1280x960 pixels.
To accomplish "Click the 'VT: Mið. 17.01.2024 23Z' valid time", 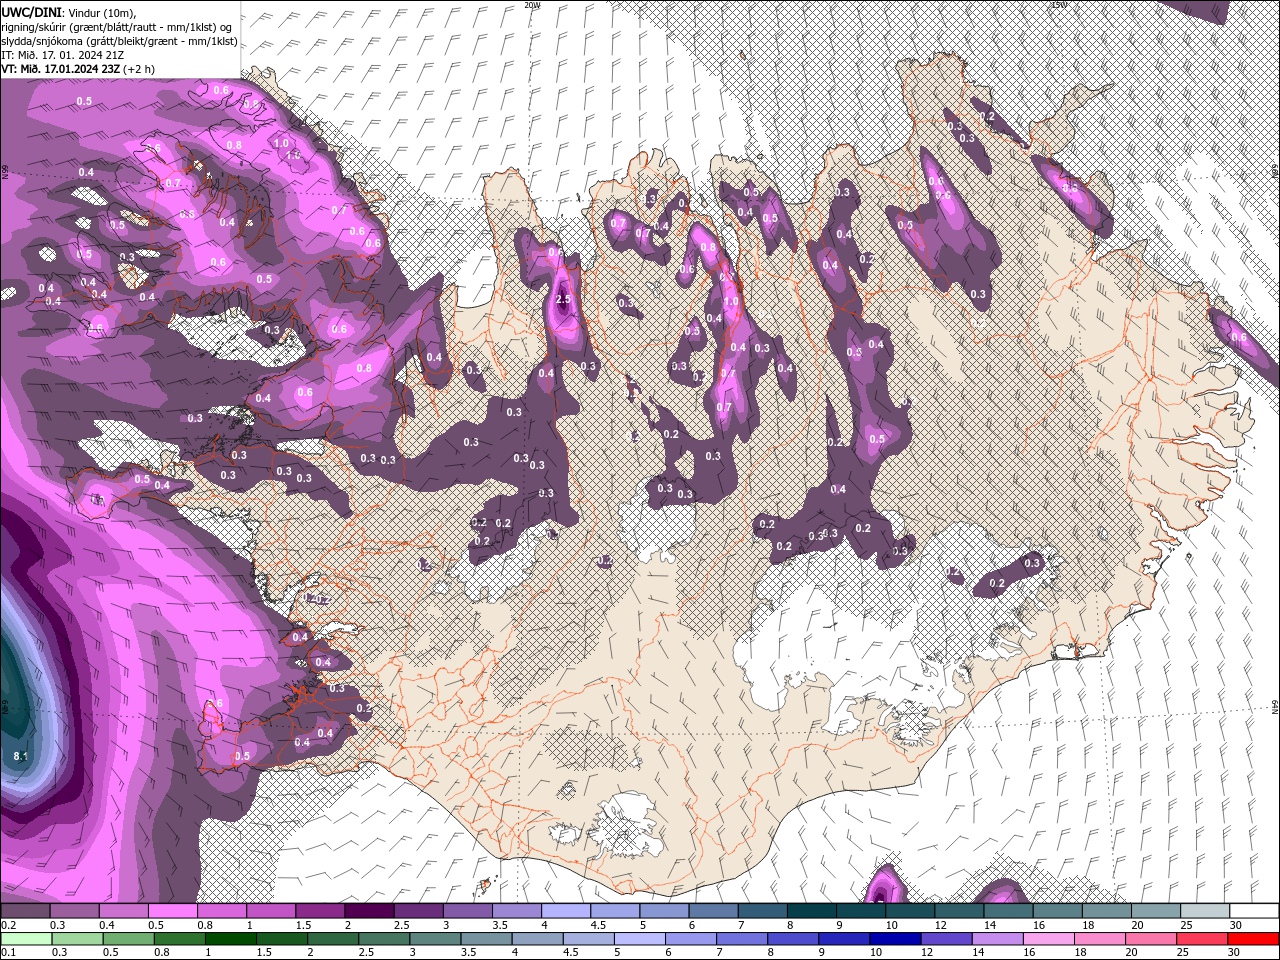I will [59, 69].
